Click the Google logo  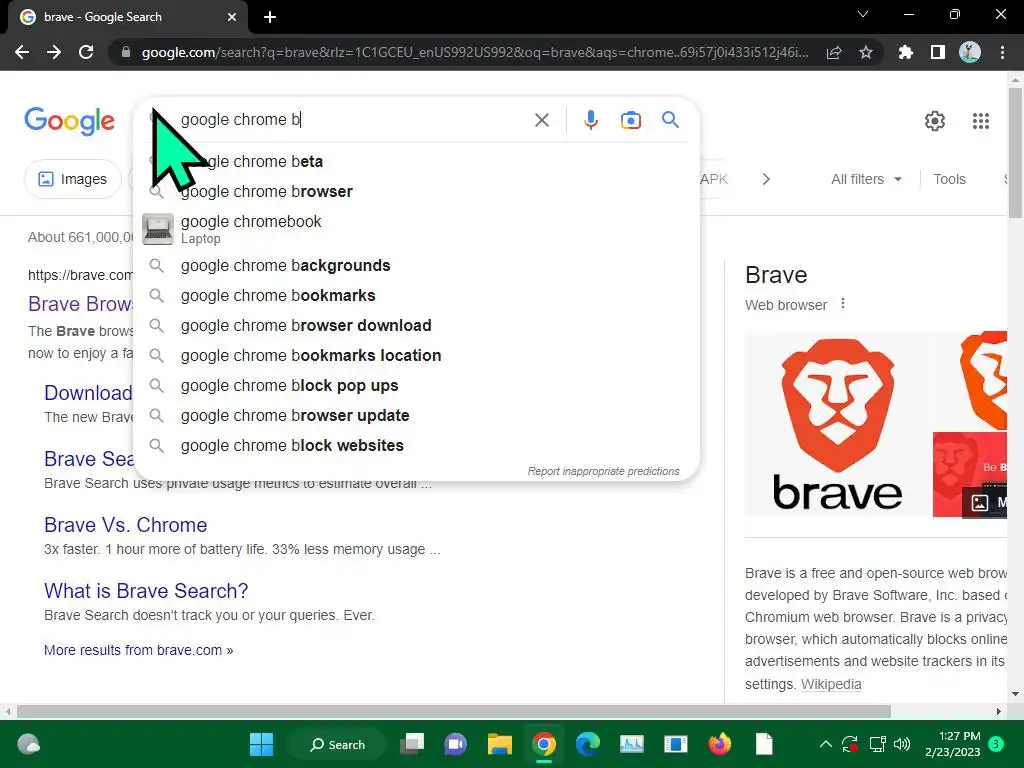[69, 121]
